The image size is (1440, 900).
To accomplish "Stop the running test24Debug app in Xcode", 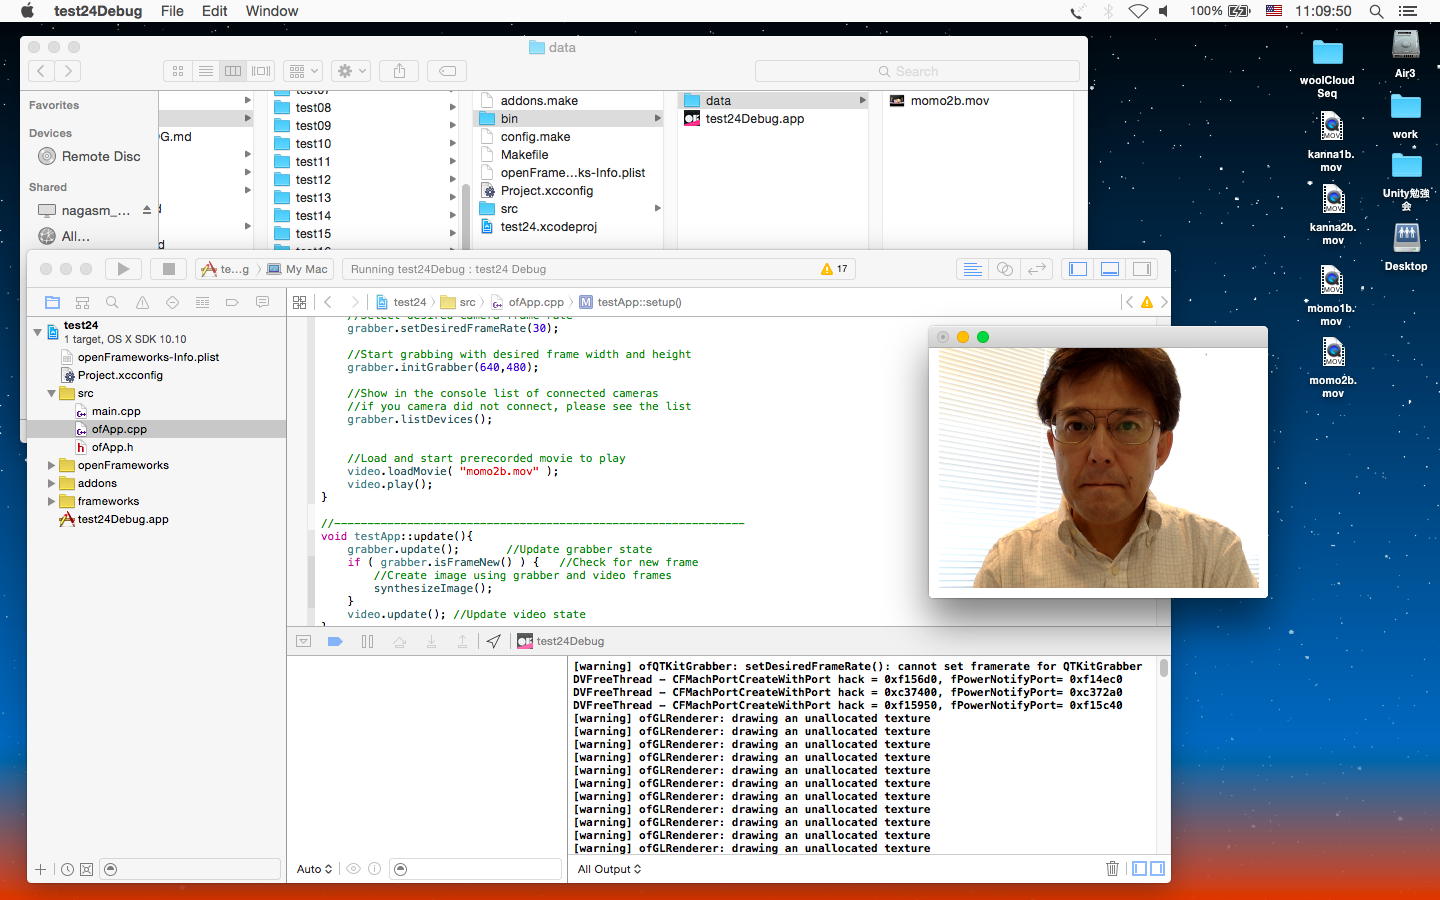I will pos(169,269).
